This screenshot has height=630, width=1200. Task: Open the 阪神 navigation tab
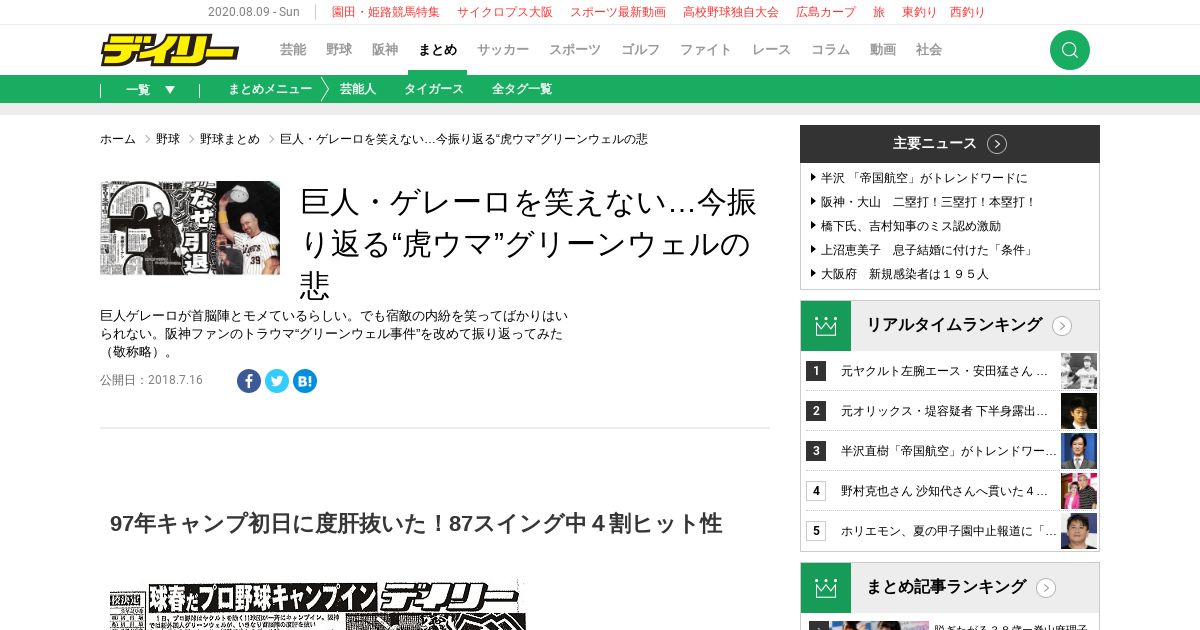point(385,50)
